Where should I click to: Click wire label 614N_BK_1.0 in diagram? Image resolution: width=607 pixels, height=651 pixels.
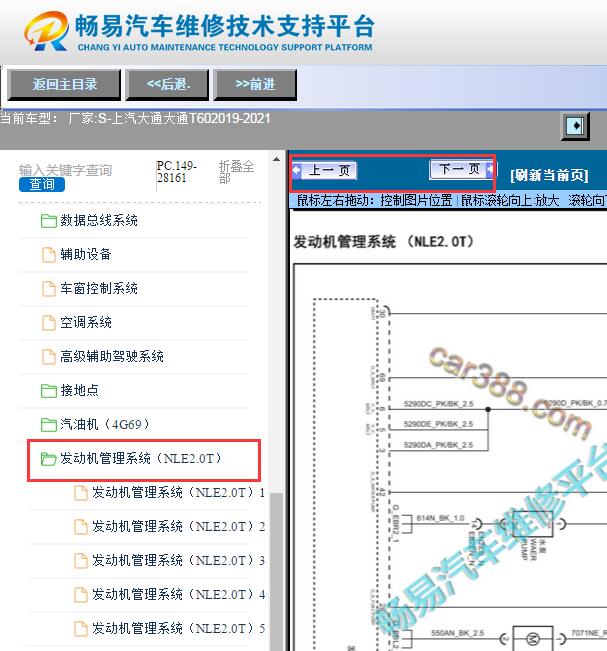point(440,518)
